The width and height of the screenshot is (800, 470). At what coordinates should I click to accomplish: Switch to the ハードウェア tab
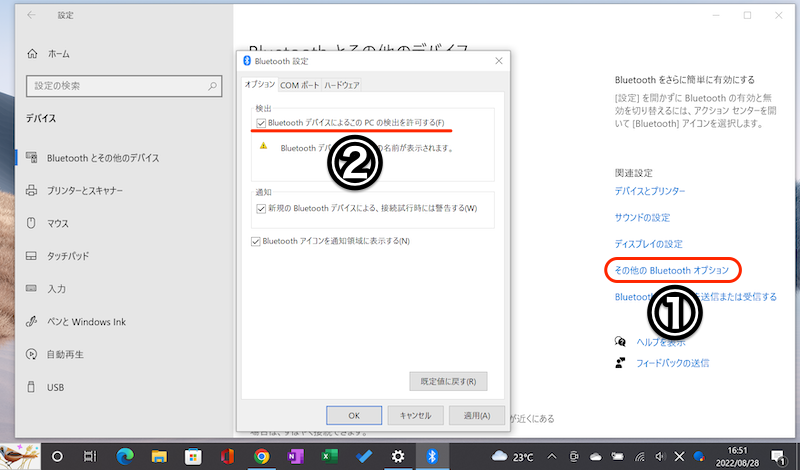(x=341, y=86)
